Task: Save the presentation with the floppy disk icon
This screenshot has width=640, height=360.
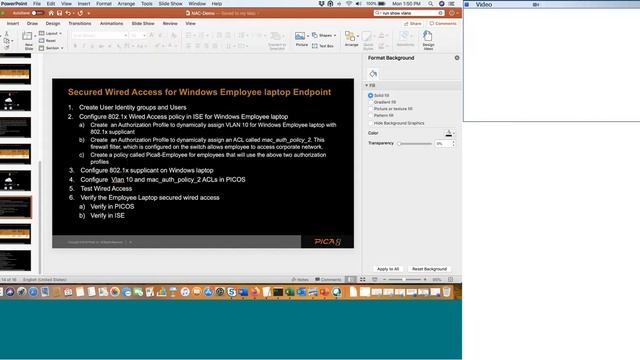Action: [x=60, y=13]
